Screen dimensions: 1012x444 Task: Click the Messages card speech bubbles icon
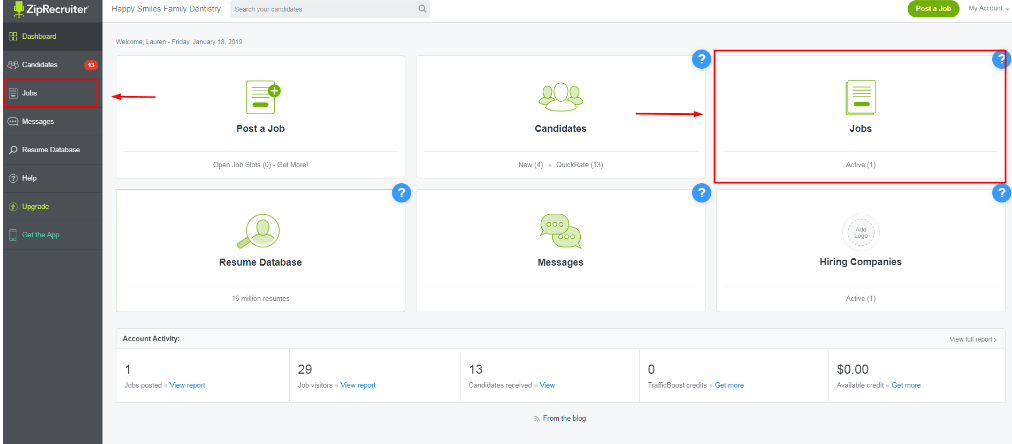pyautogui.click(x=560, y=231)
